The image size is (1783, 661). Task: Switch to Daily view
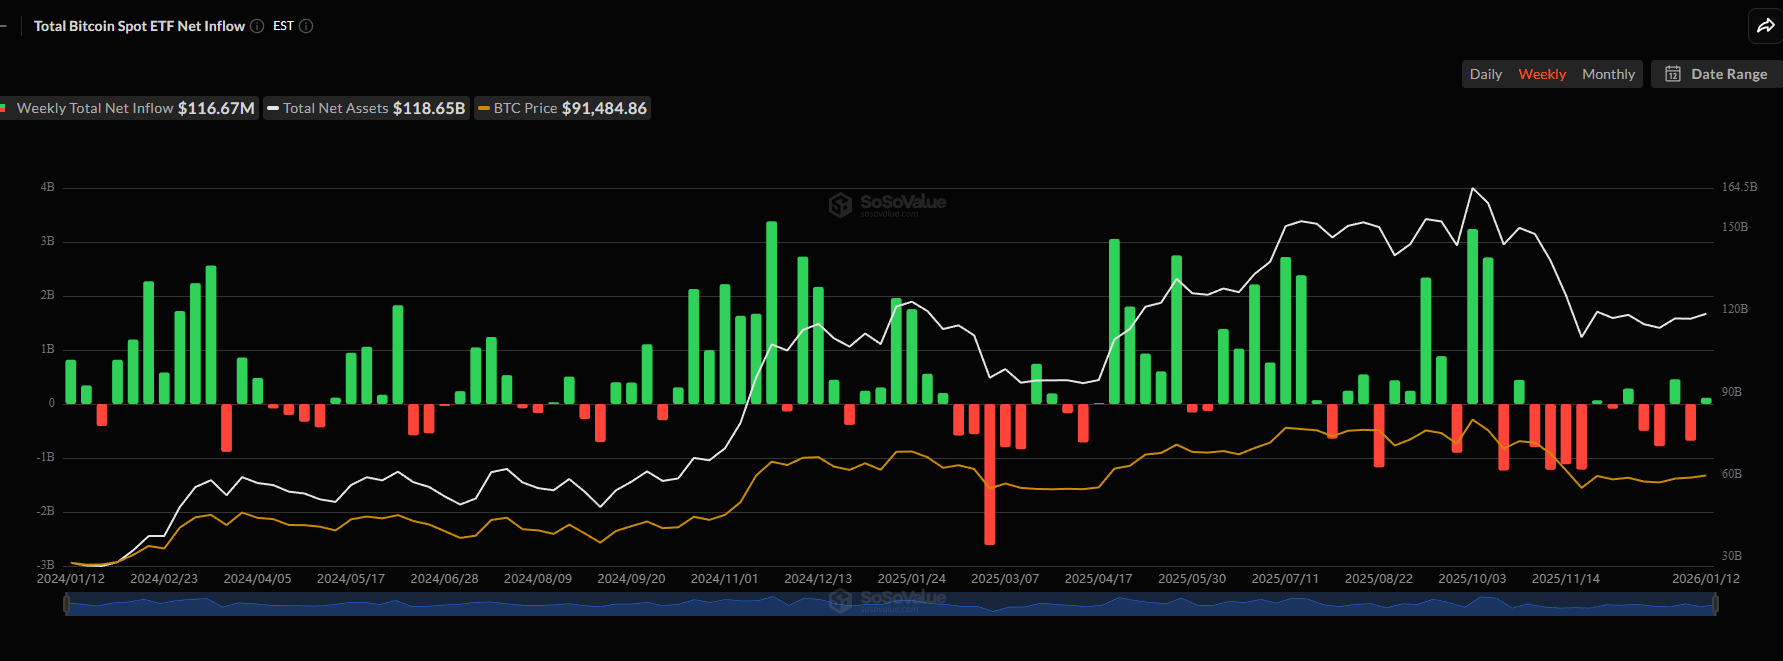(1485, 74)
